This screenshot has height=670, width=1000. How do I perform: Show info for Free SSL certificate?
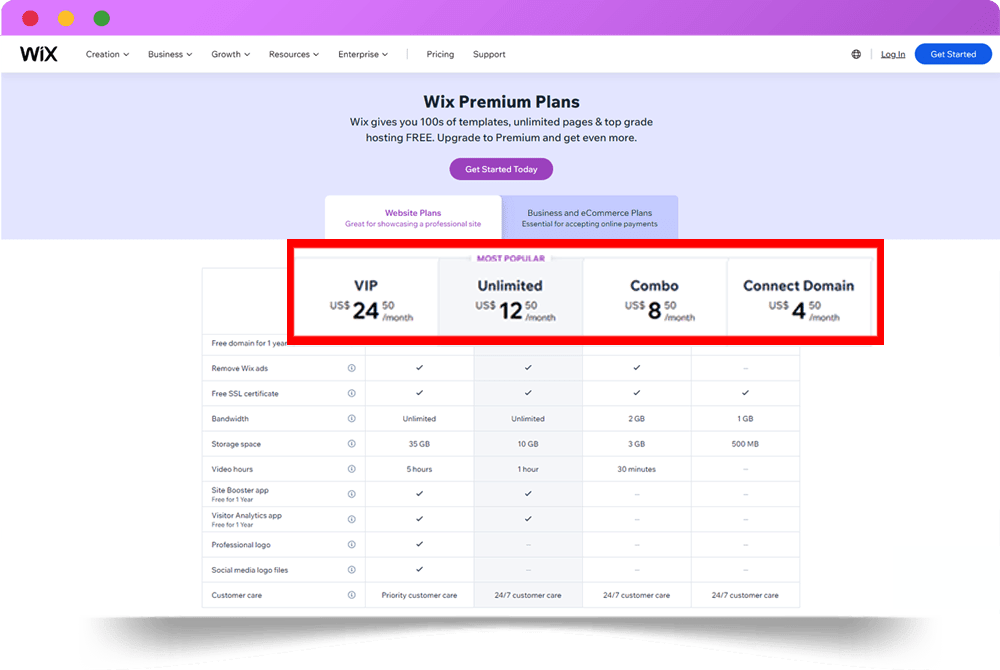tap(351, 393)
